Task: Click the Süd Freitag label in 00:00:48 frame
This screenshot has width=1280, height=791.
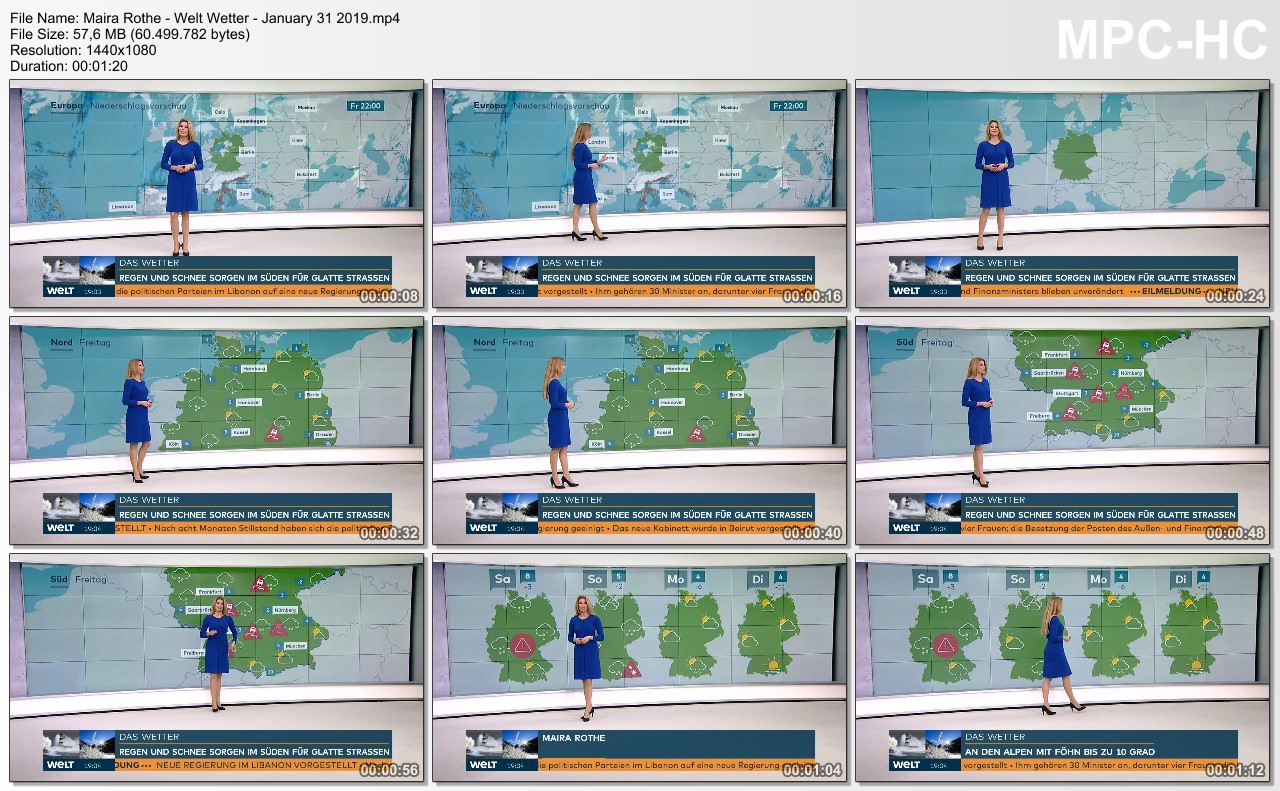Action: 927,342
